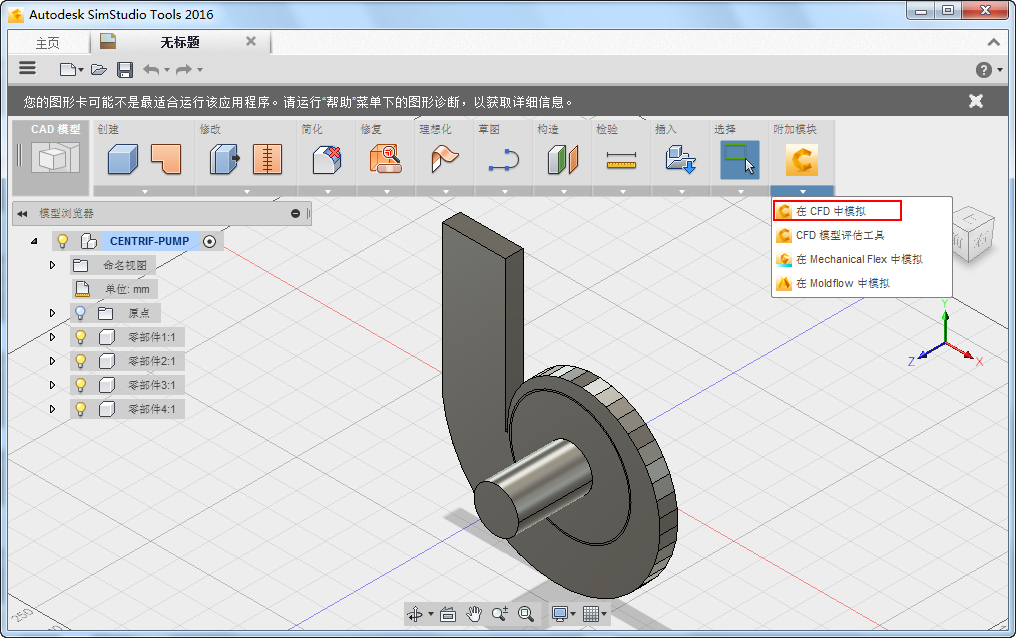Click the 构造 construct plane tool

(562, 159)
